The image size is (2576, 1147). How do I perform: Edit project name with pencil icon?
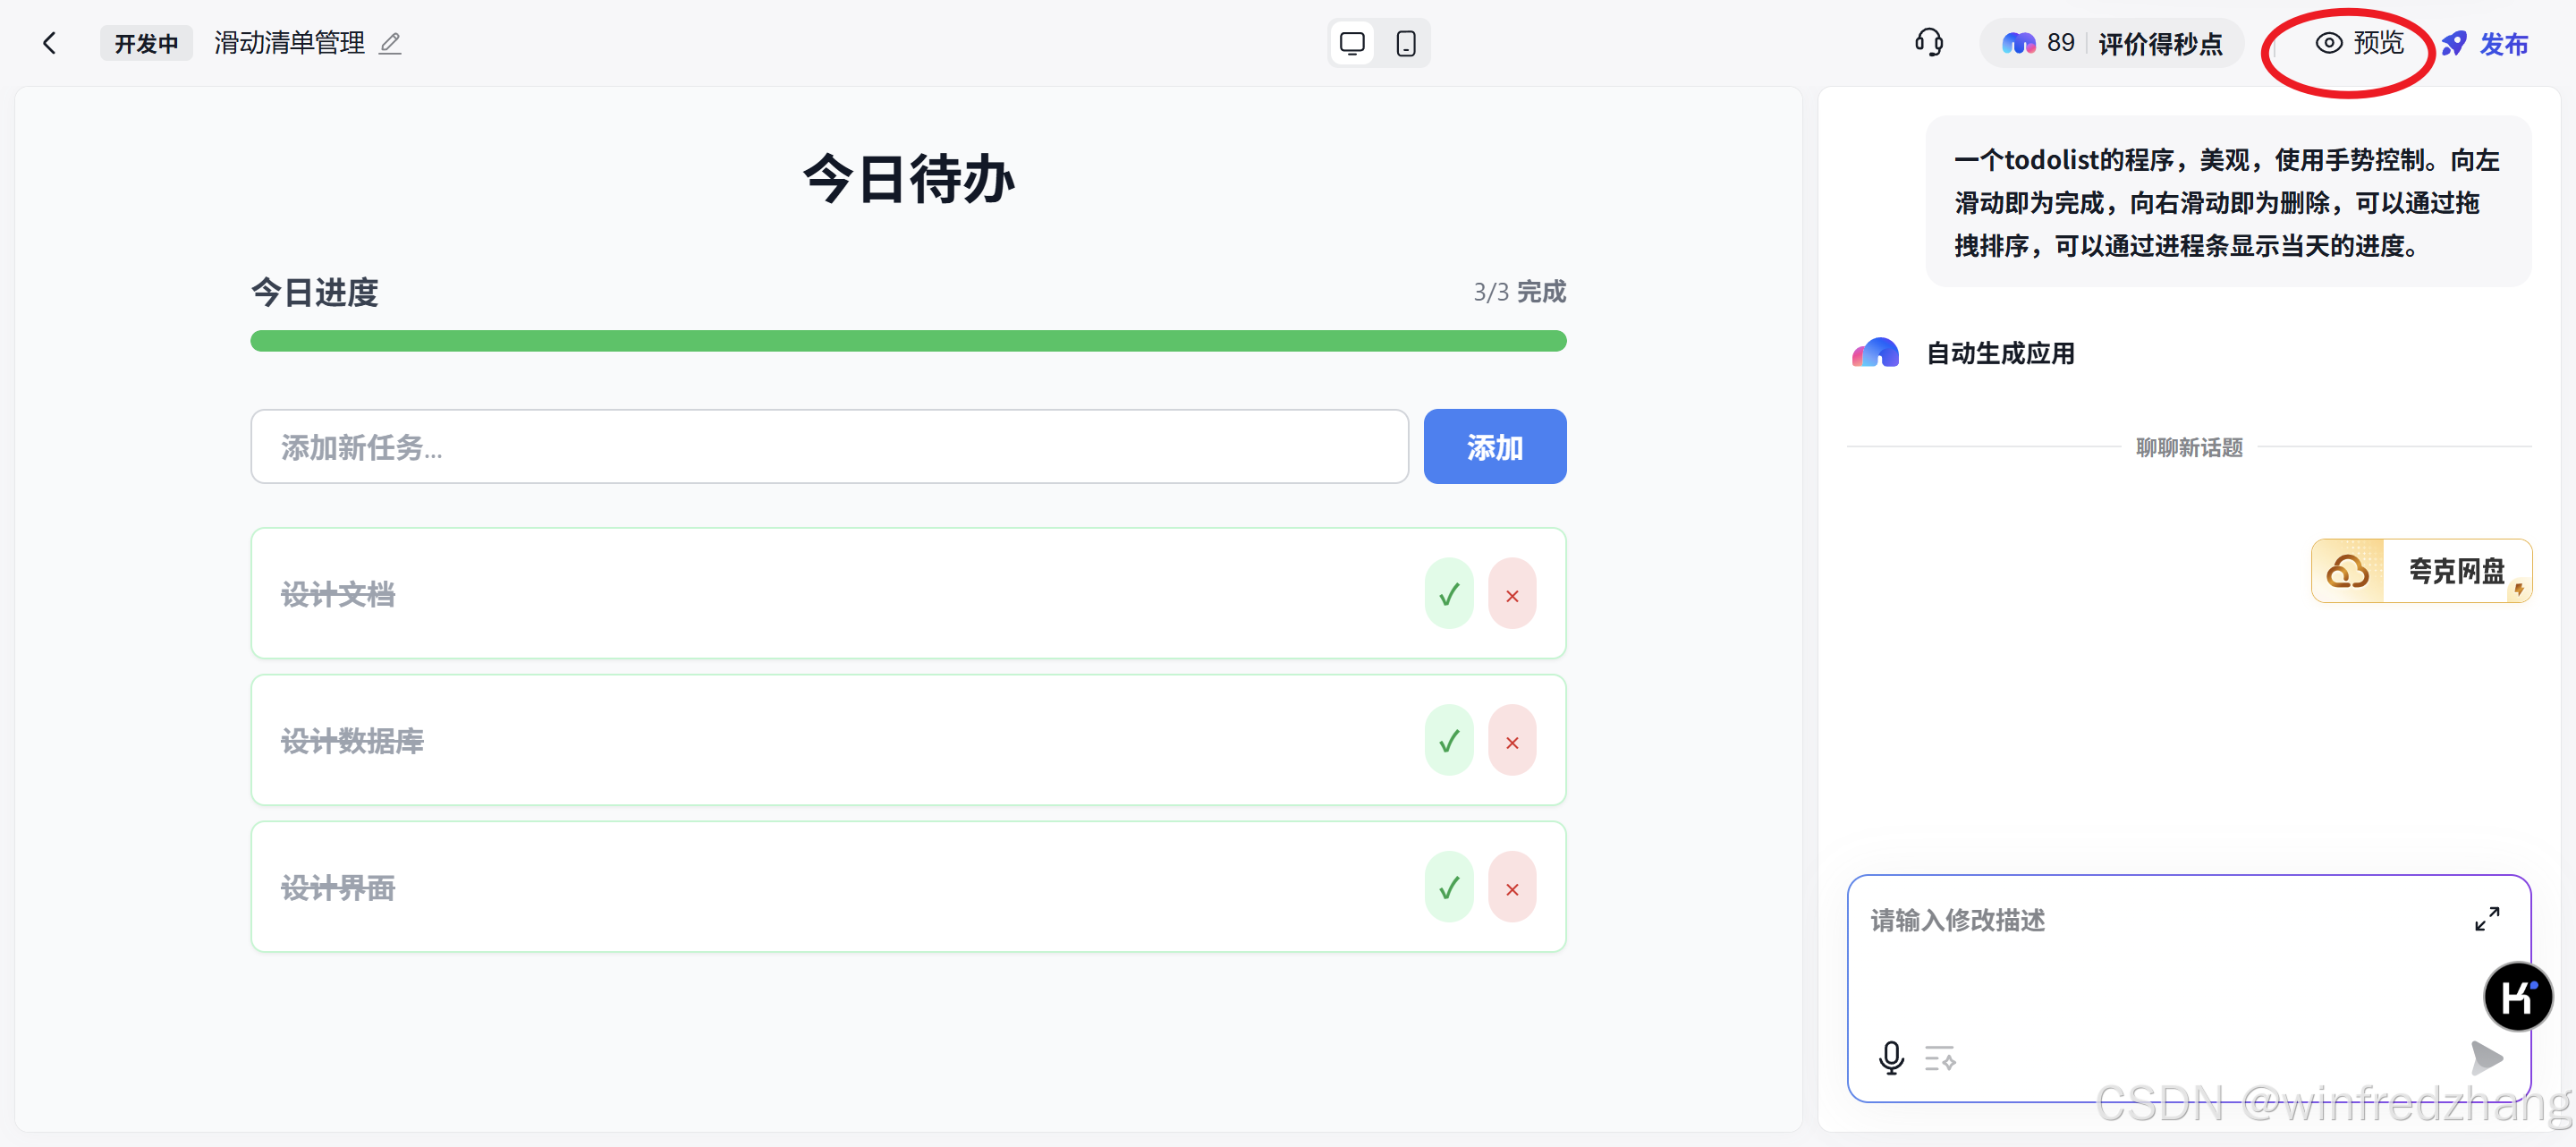[390, 43]
